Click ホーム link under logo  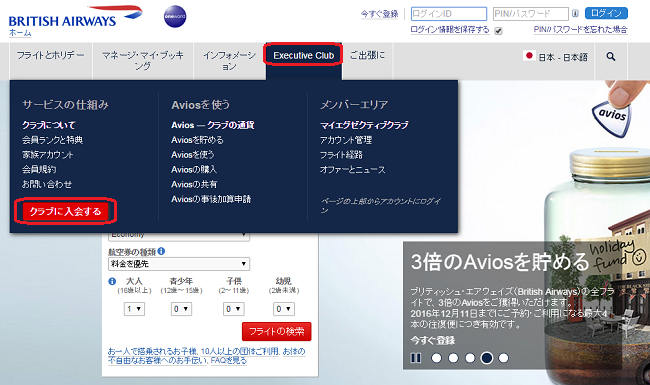pos(20,33)
